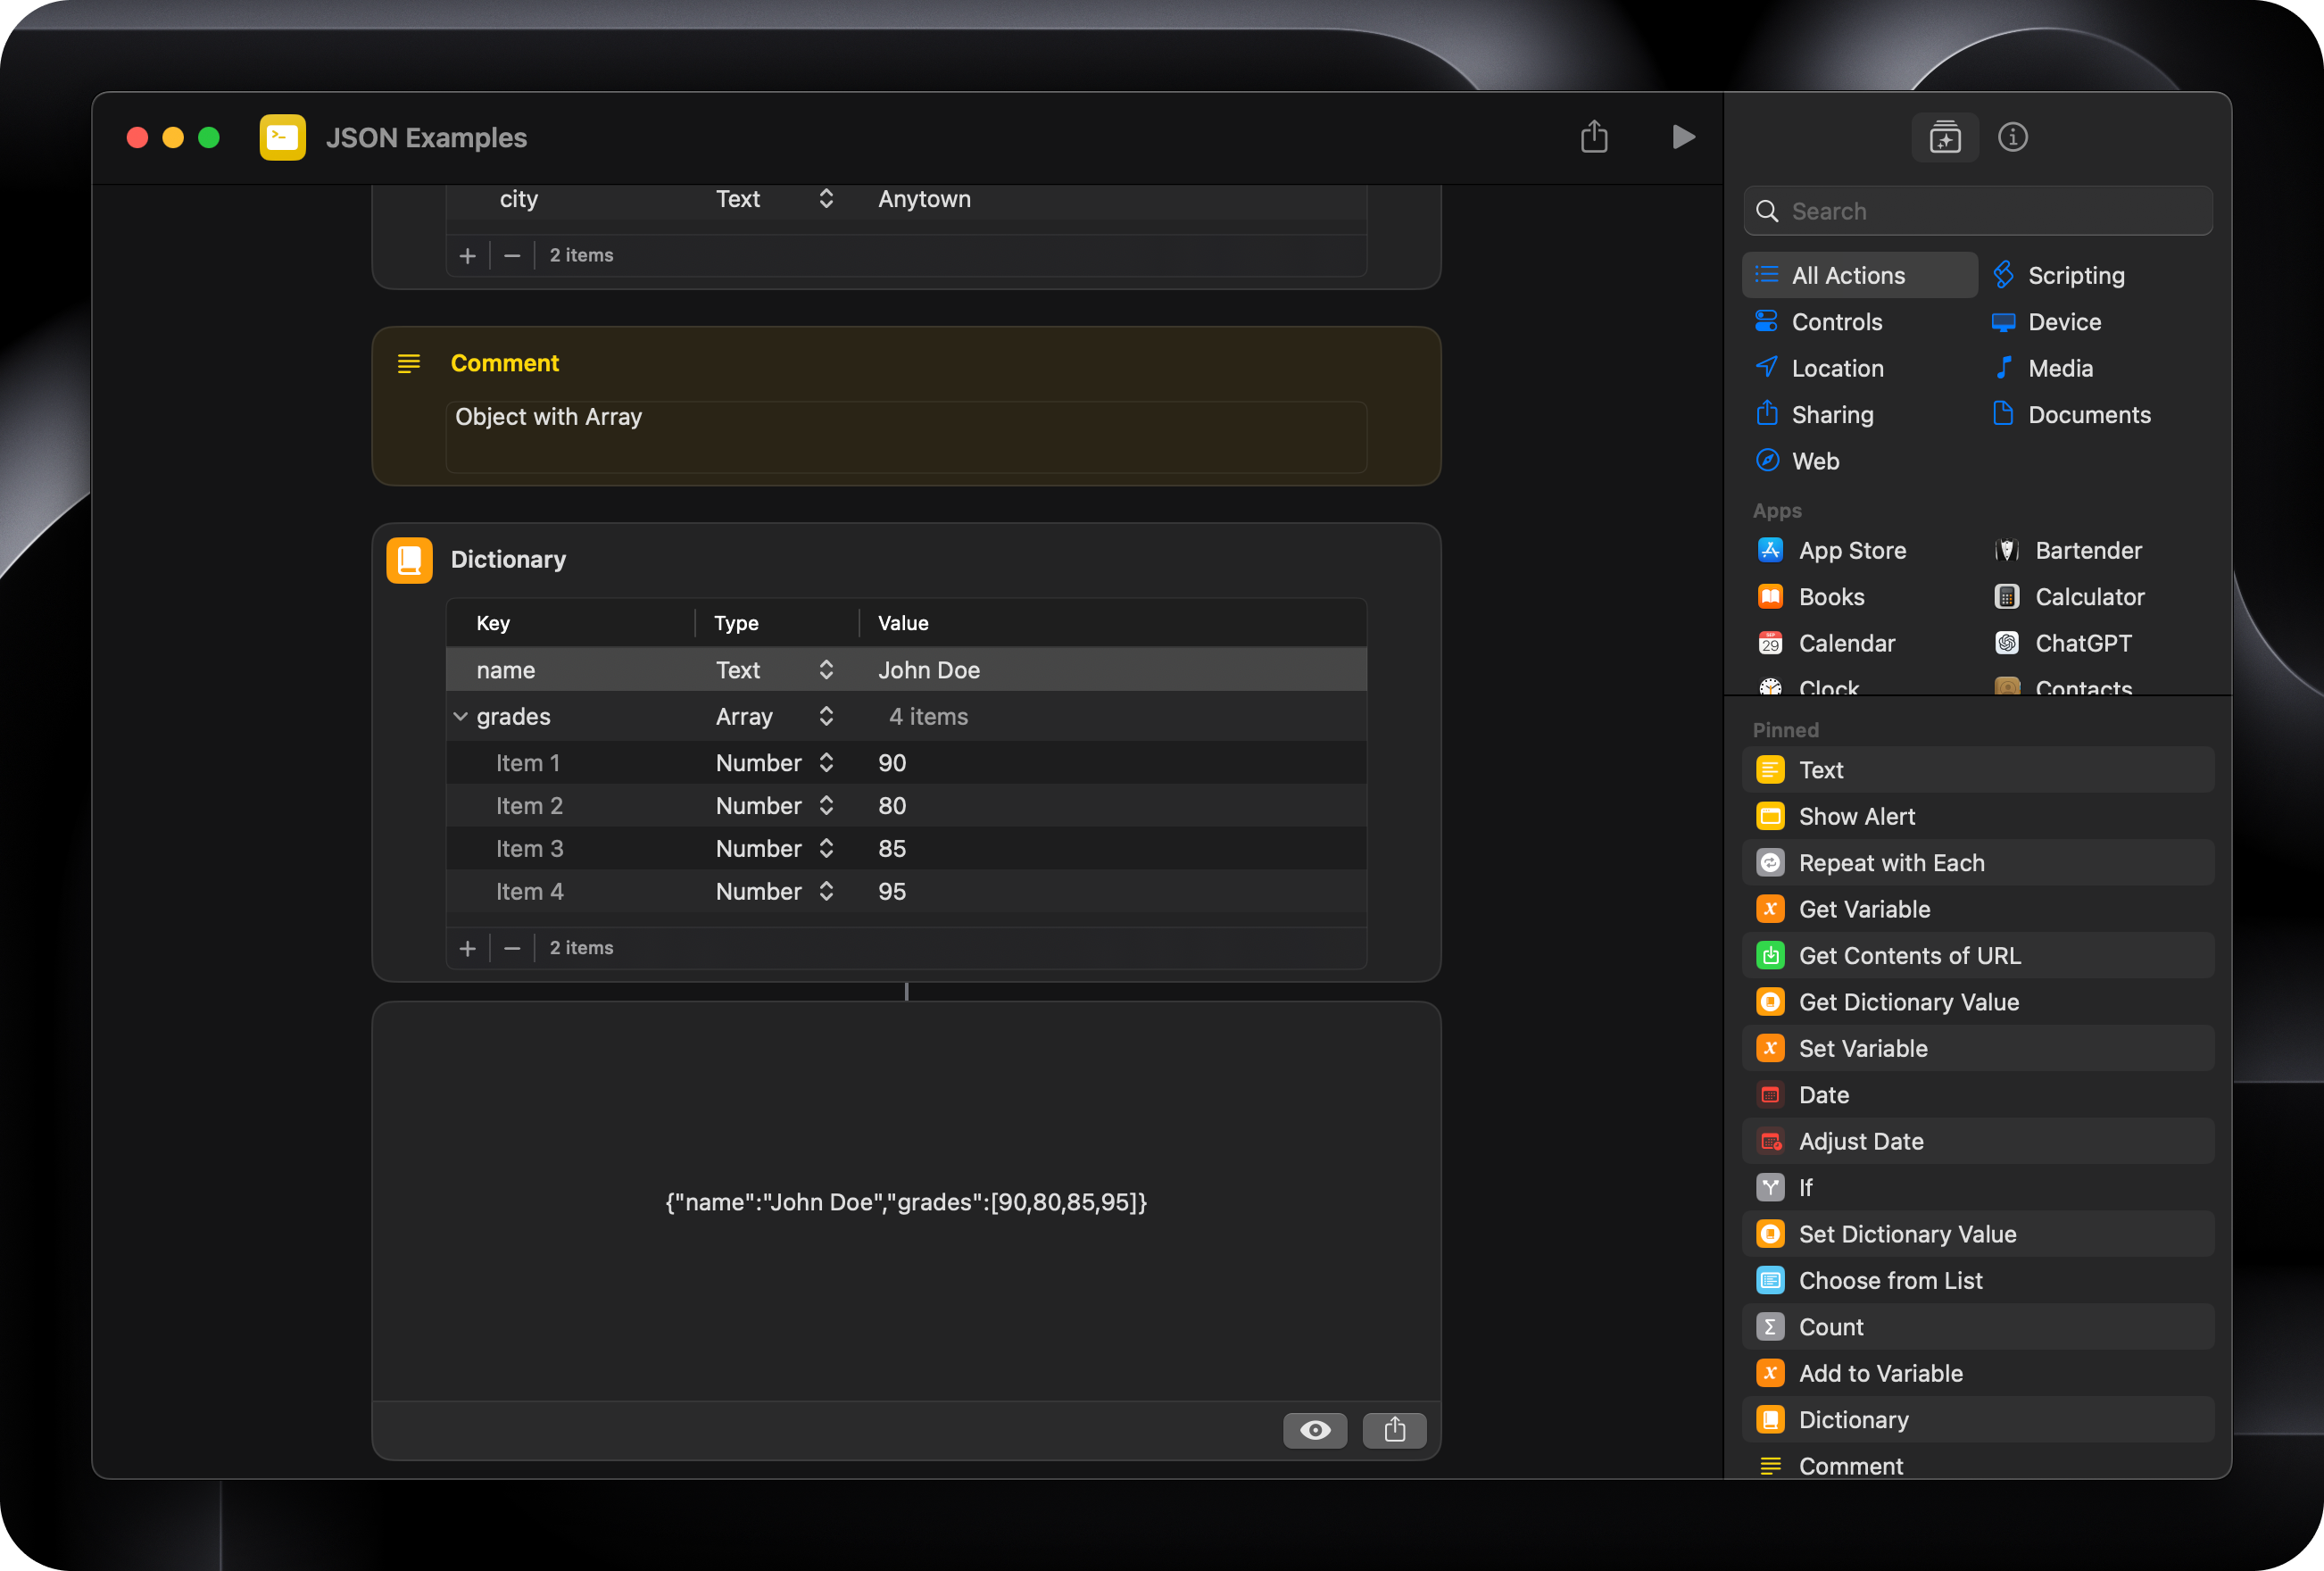
Task: Open the type selector for Item 3
Action: pyautogui.click(x=826, y=849)
